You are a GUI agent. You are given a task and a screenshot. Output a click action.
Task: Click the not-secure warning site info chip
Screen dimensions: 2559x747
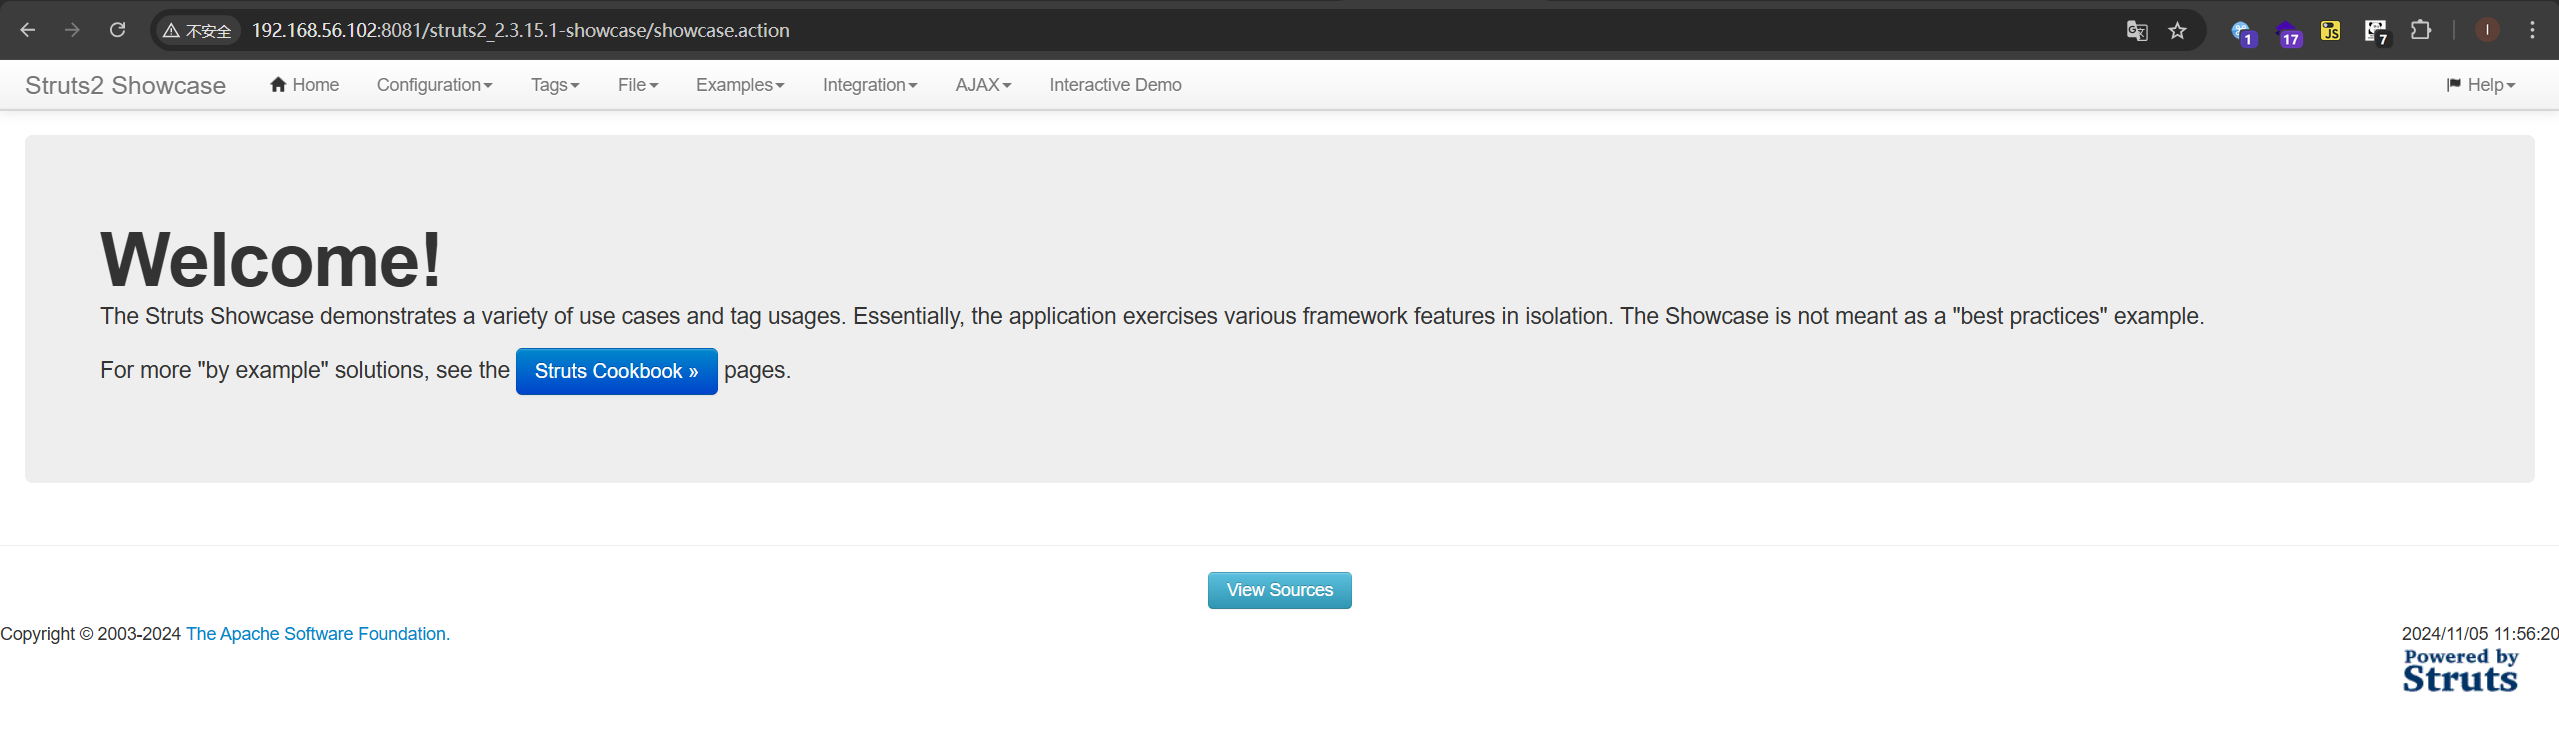pyautogui.click(x=197, y=31)
